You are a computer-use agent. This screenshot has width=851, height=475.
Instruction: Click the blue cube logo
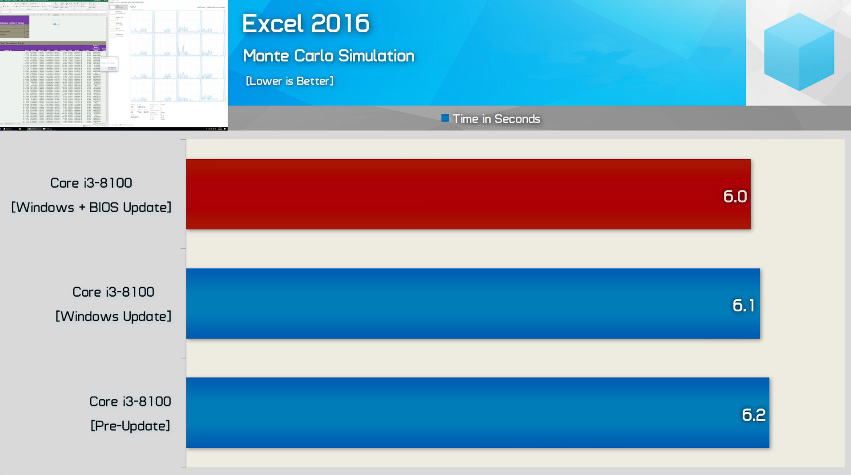coord(798,52)
